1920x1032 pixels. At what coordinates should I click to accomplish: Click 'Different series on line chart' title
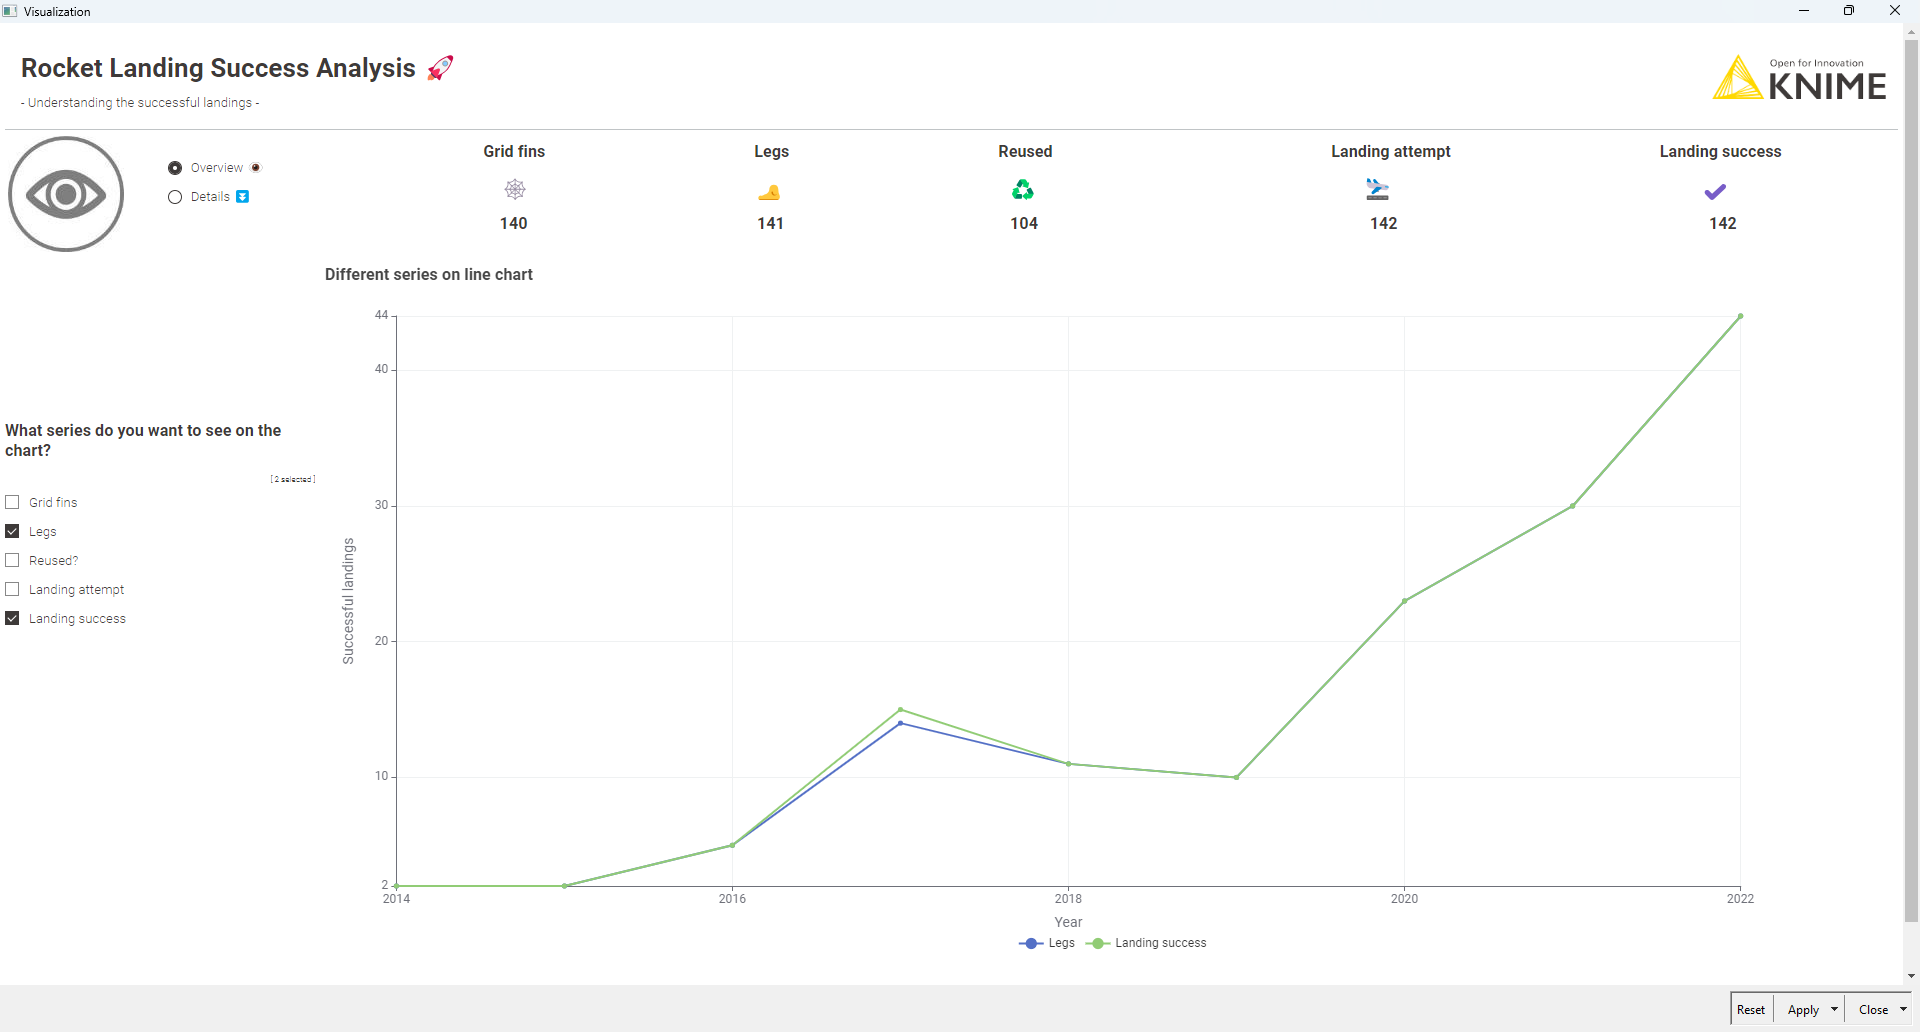pyautogui.click(x=429, y=274)
